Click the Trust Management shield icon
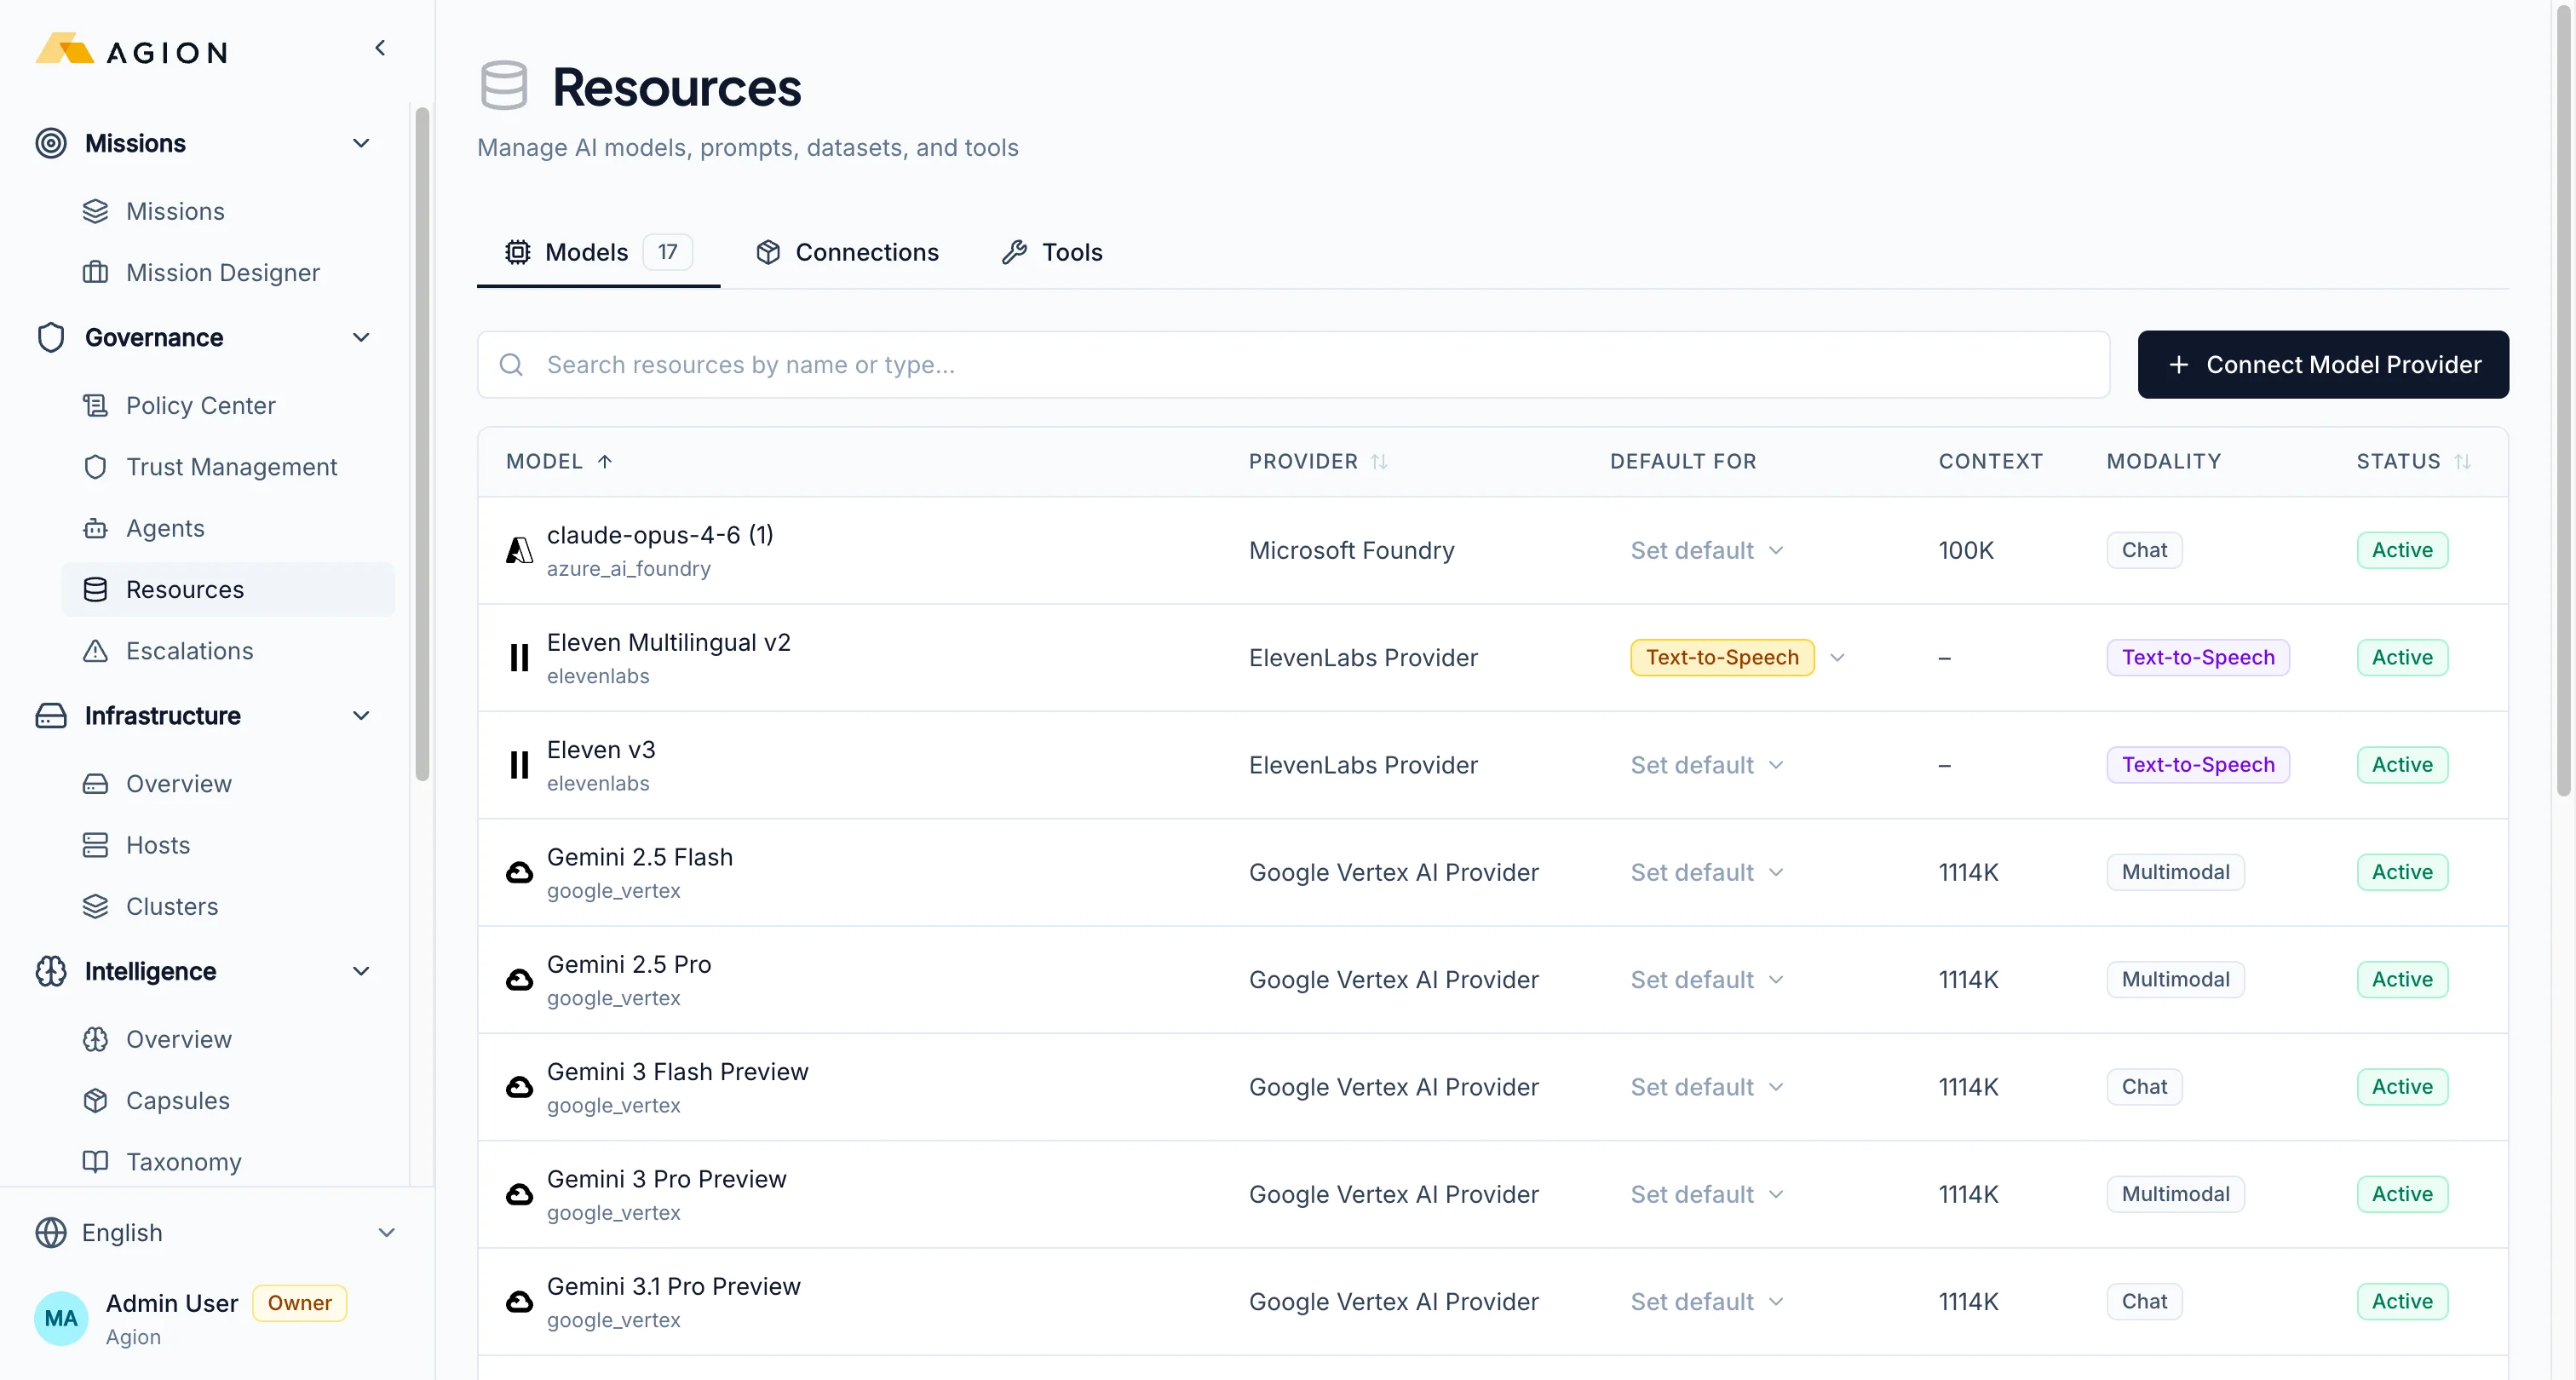The height and width of the screenshot is (1380, 2576). (96, 467)
